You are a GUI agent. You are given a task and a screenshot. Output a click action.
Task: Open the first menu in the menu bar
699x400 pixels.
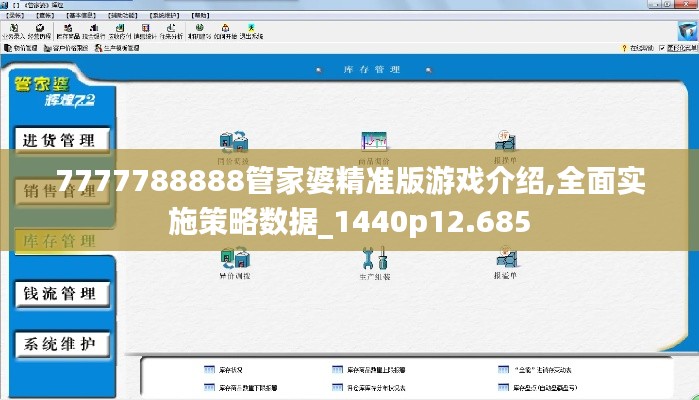[15, 15]
